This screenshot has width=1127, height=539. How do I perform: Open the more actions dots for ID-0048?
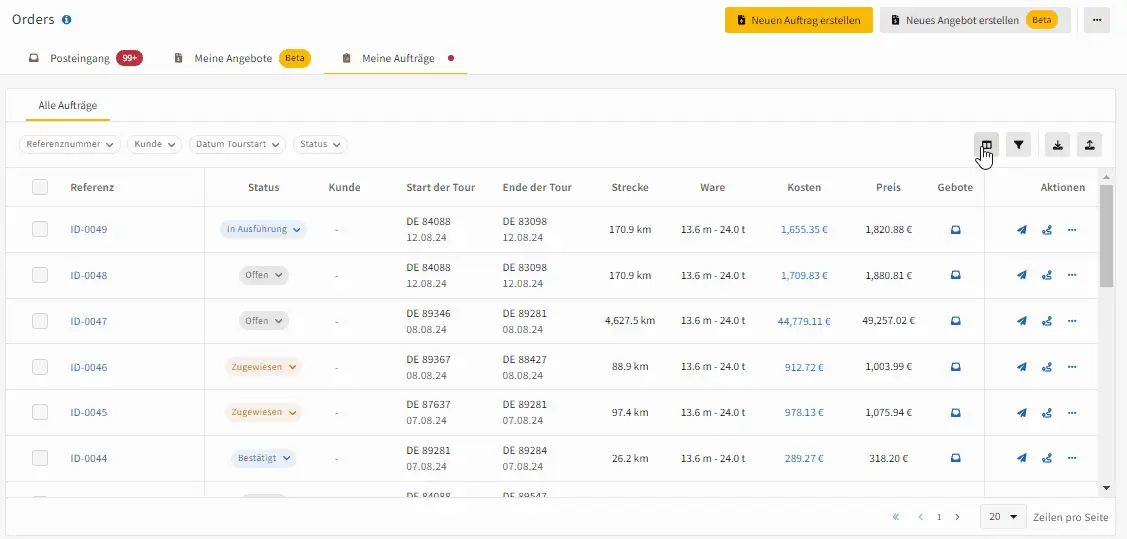[x=1072, y=275]
